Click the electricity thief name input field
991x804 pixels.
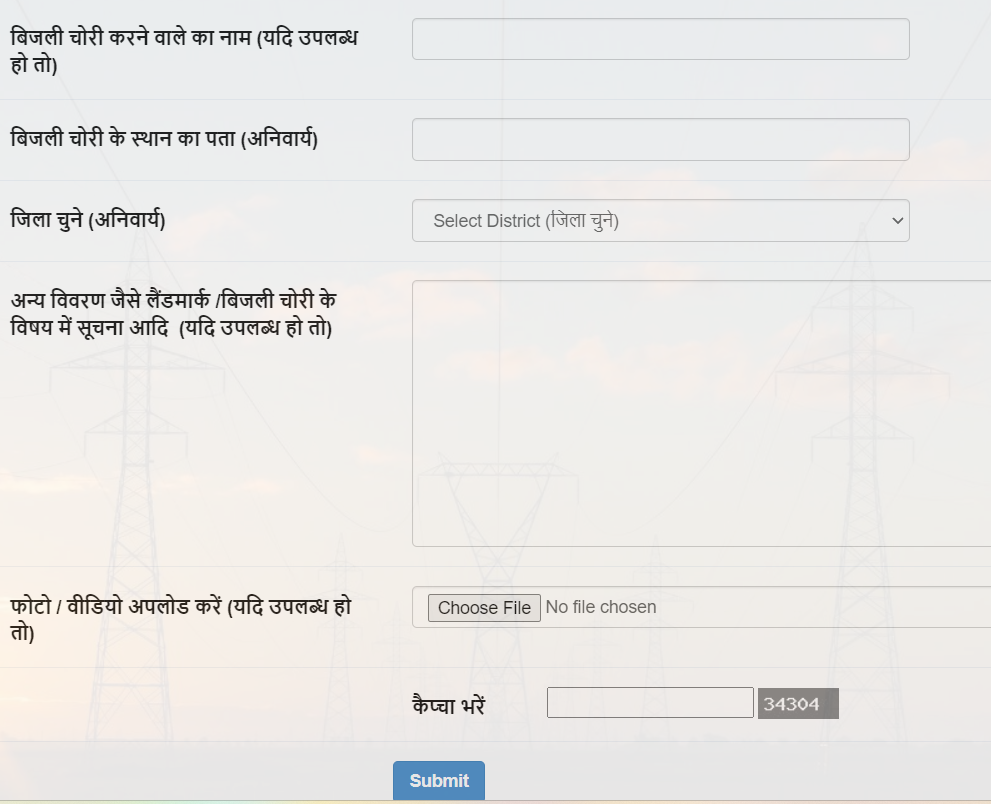660,39
